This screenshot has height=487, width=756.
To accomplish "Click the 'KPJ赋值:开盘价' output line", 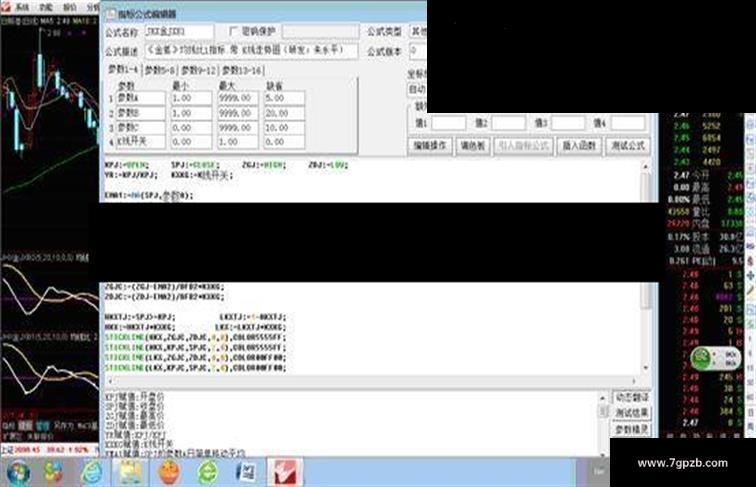I will [135, 397].
